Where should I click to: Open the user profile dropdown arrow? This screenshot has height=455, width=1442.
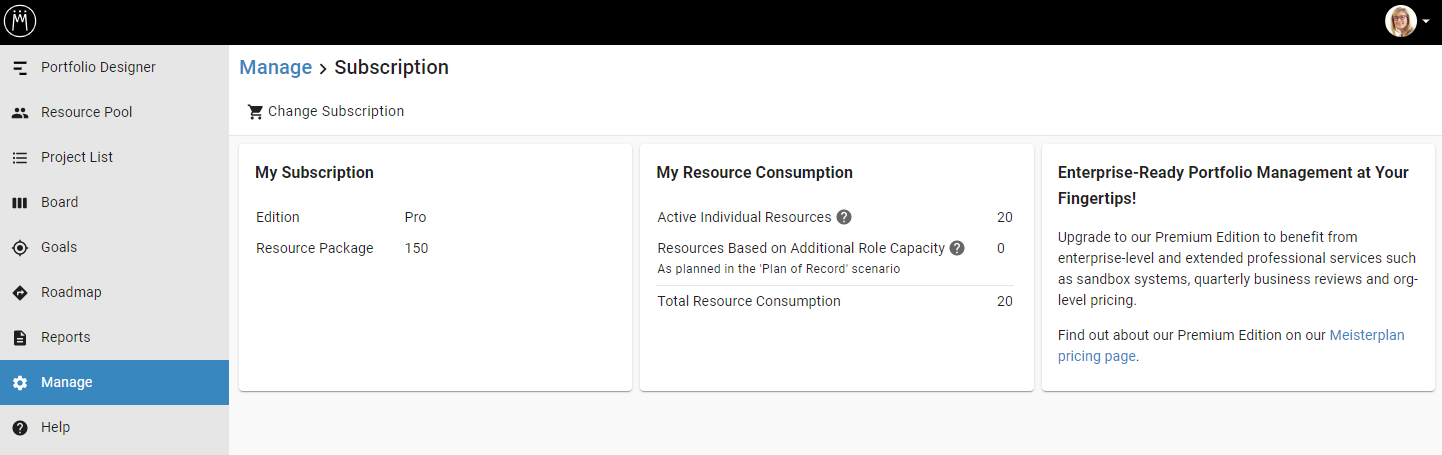[1427, 22]
